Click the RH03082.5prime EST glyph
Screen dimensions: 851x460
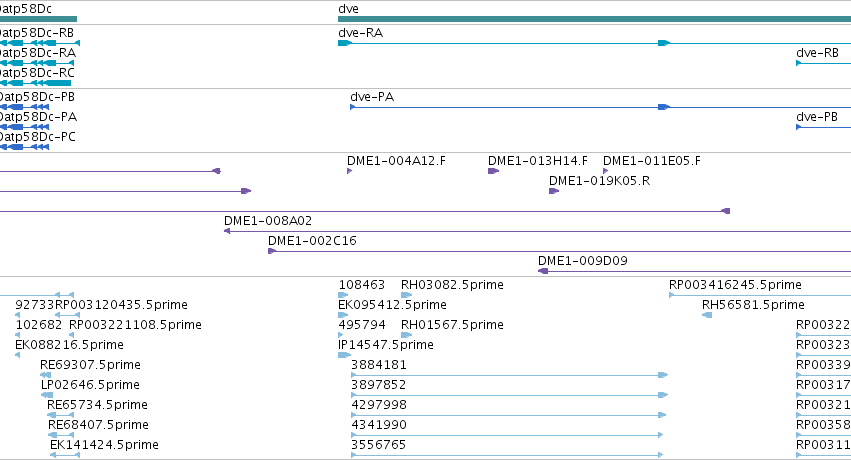406,295
